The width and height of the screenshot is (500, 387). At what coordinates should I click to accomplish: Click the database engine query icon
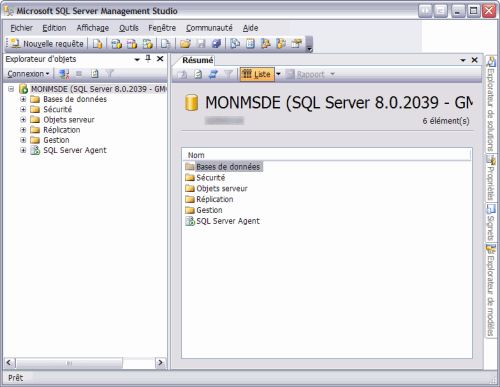[97, 44]
